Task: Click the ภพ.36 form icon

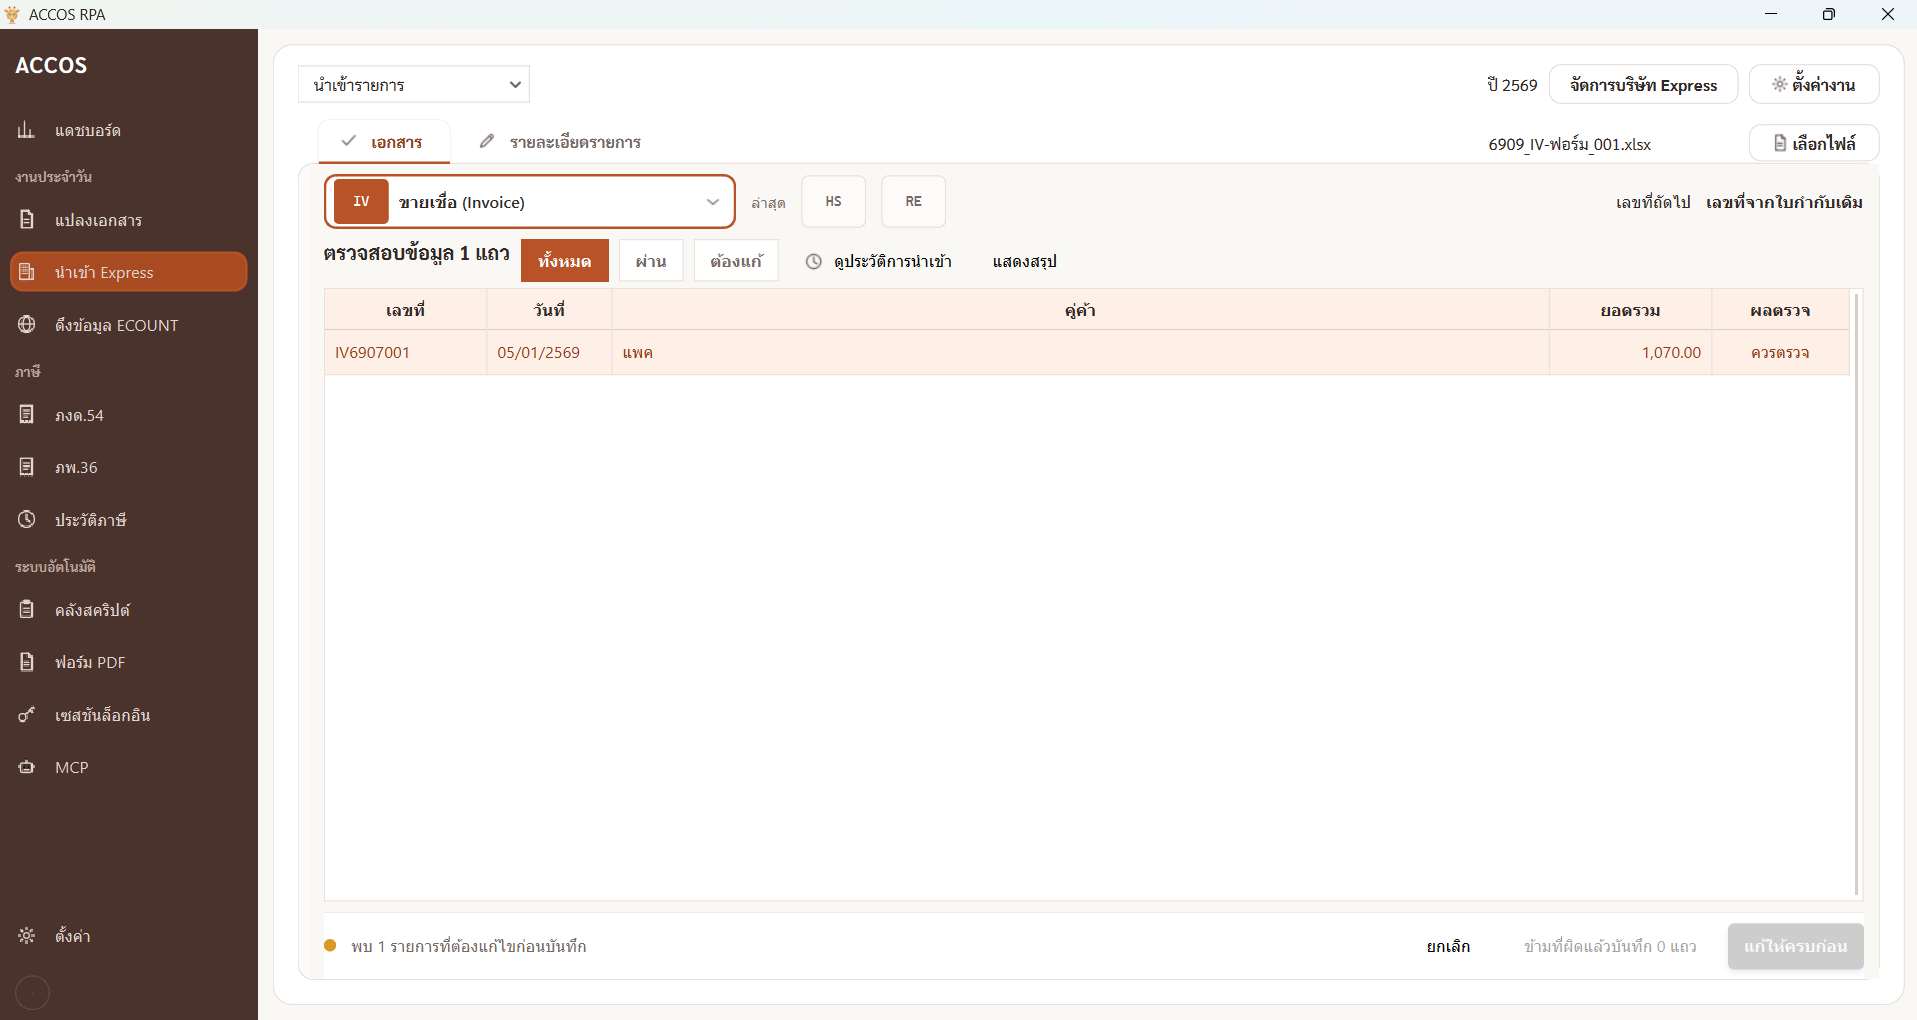Action: [x=27, y=467]
